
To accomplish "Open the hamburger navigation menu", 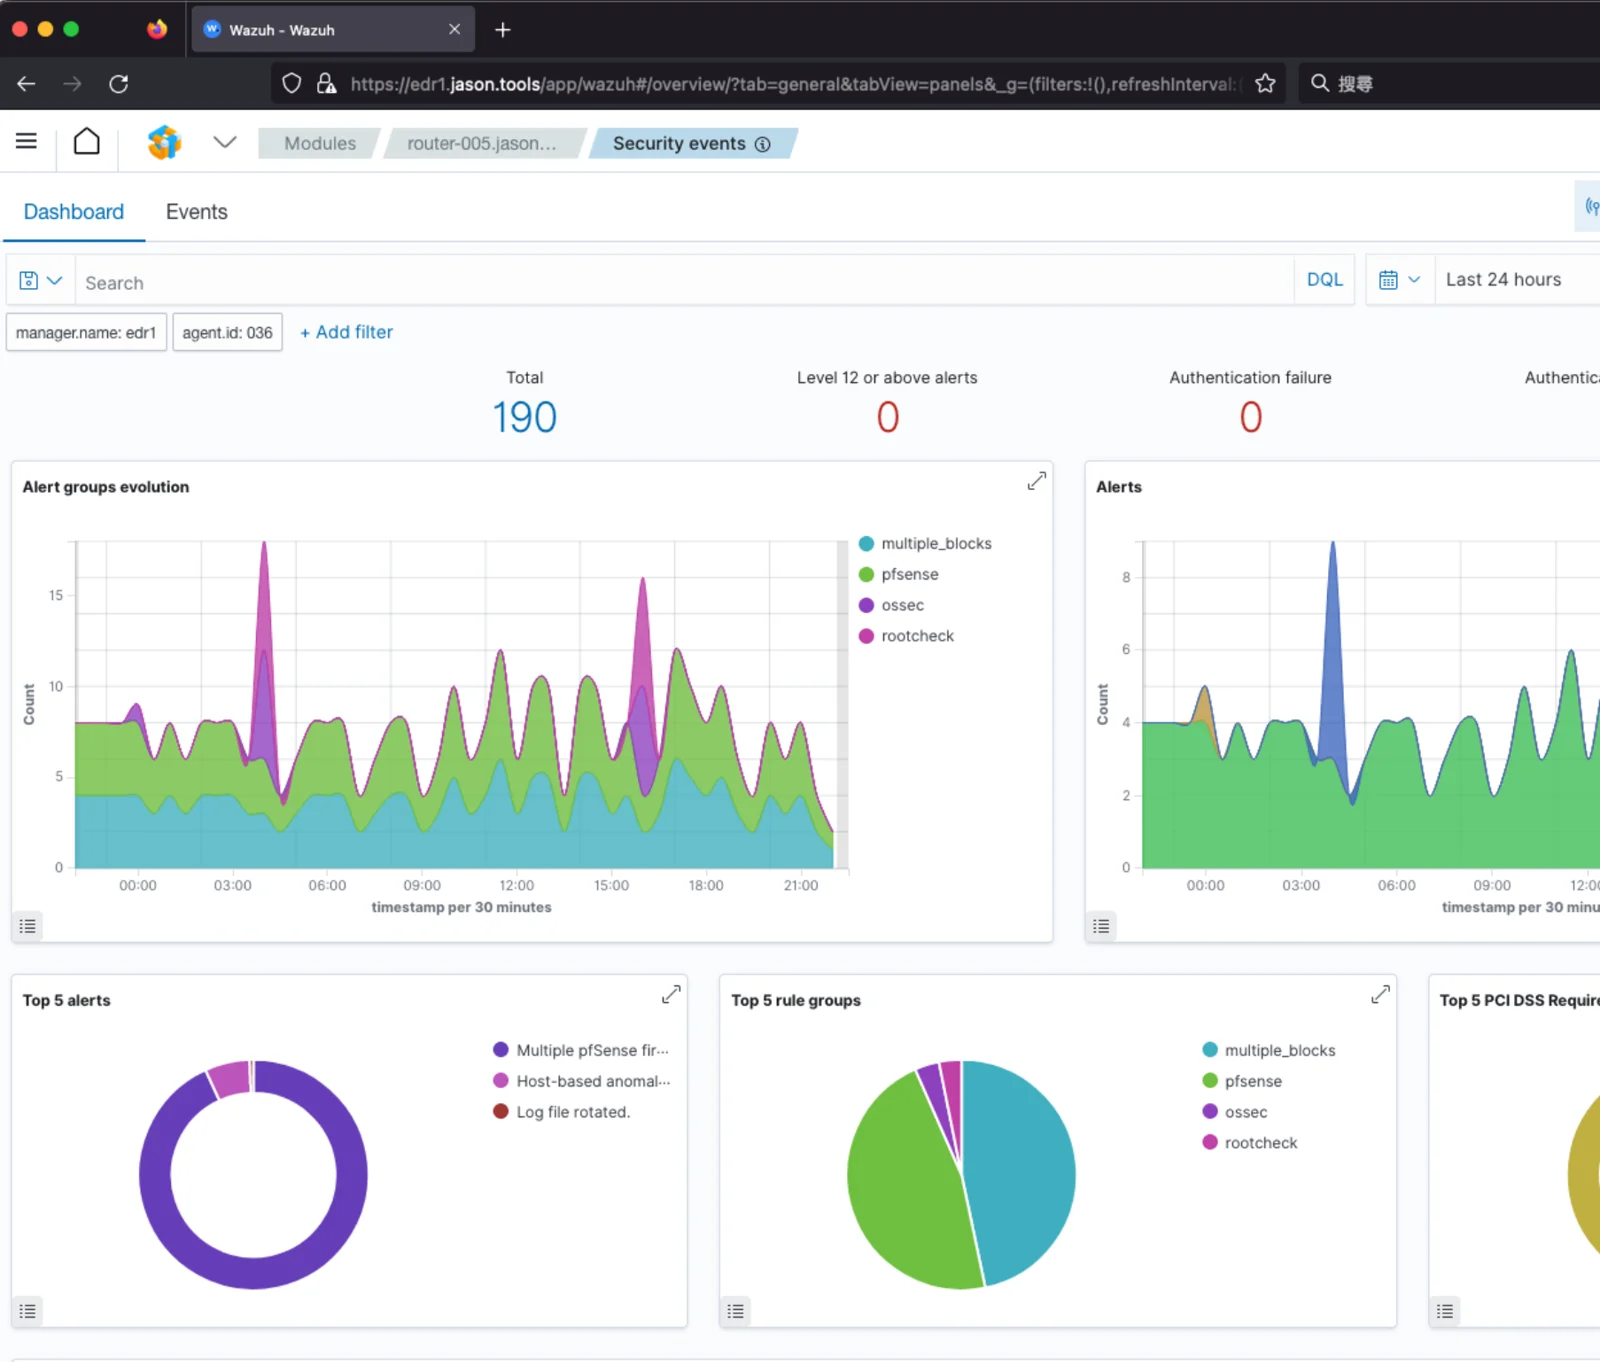I will [27, 142].
